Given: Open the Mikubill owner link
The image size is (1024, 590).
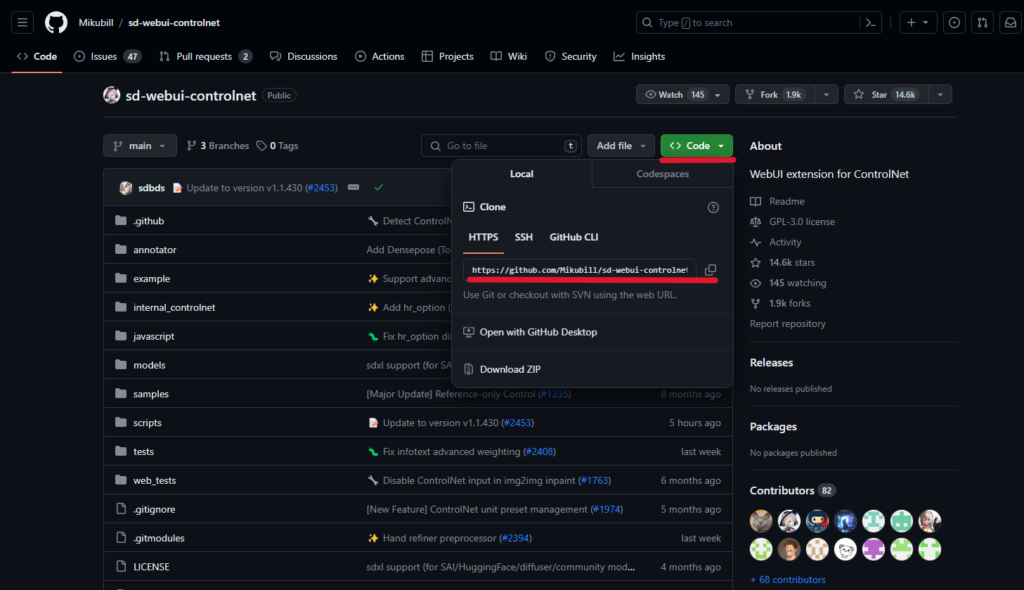Looking at the screenshot, I should (x=96, y=22).
